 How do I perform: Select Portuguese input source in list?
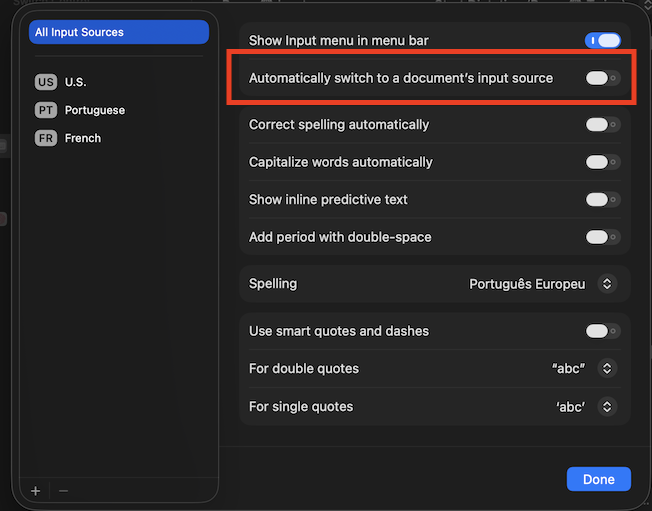[95, 110]
